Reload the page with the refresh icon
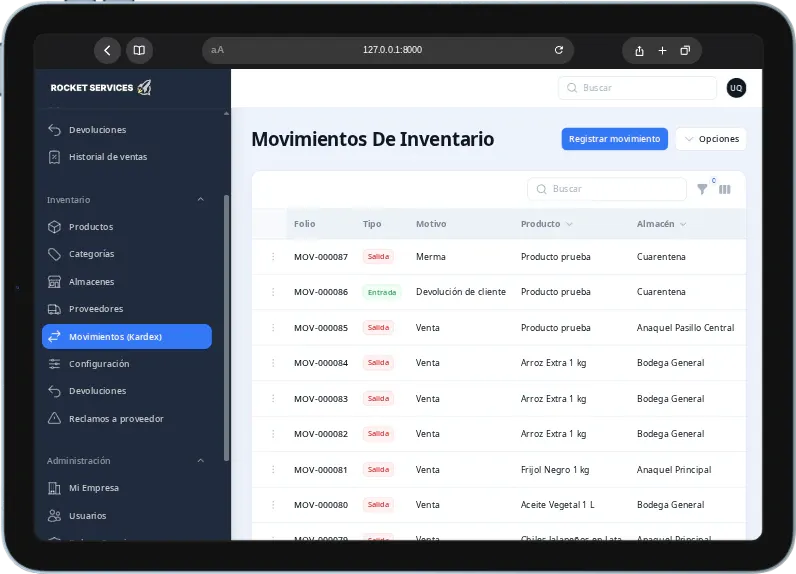This screenshot has width=796, height=574. point(559,50)
